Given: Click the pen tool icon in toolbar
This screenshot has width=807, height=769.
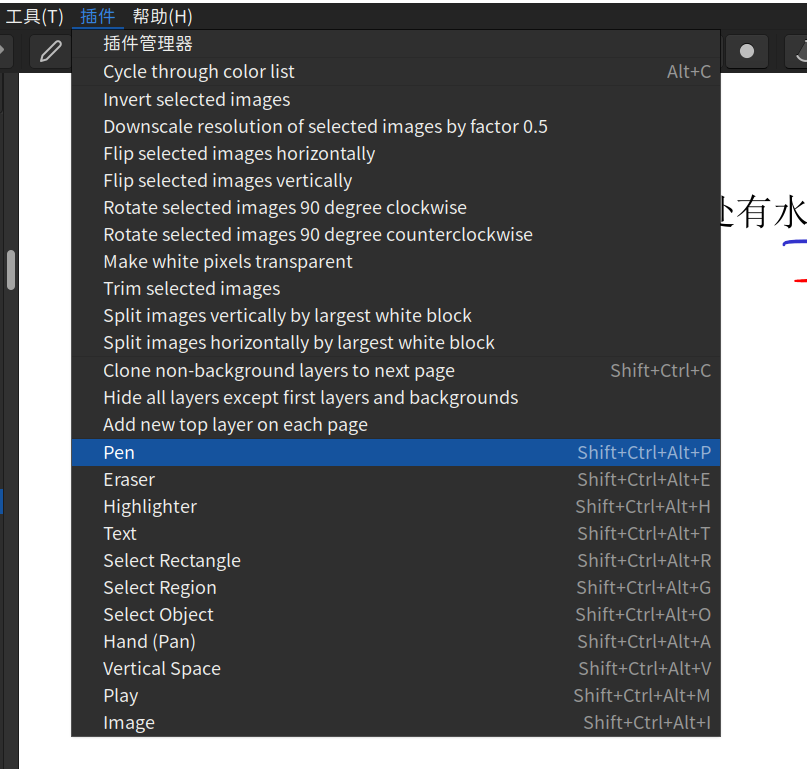Looking at the screenshot, I should click(x=50, y=51).
